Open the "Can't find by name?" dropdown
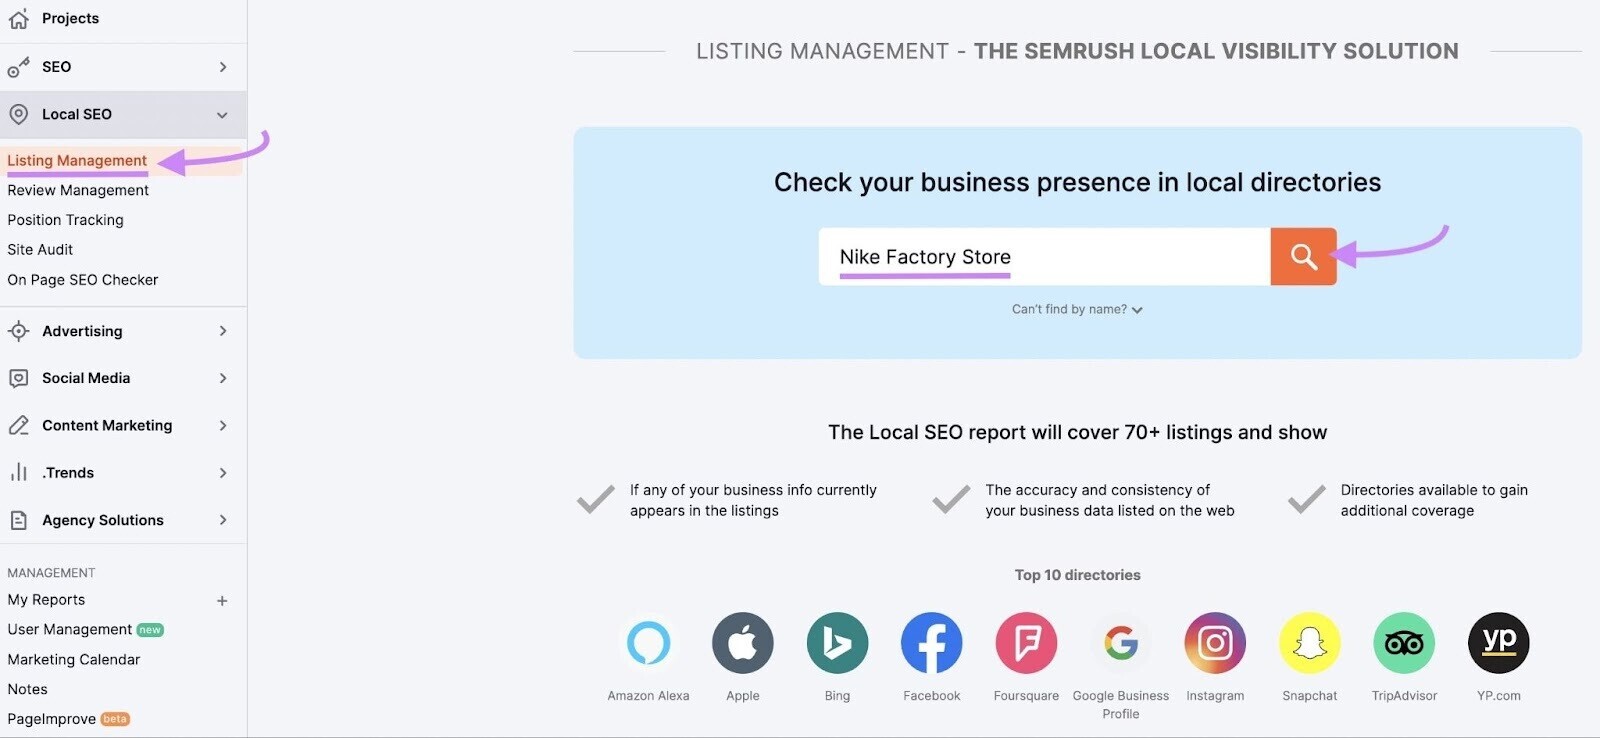 click(x=1077, y=310)
